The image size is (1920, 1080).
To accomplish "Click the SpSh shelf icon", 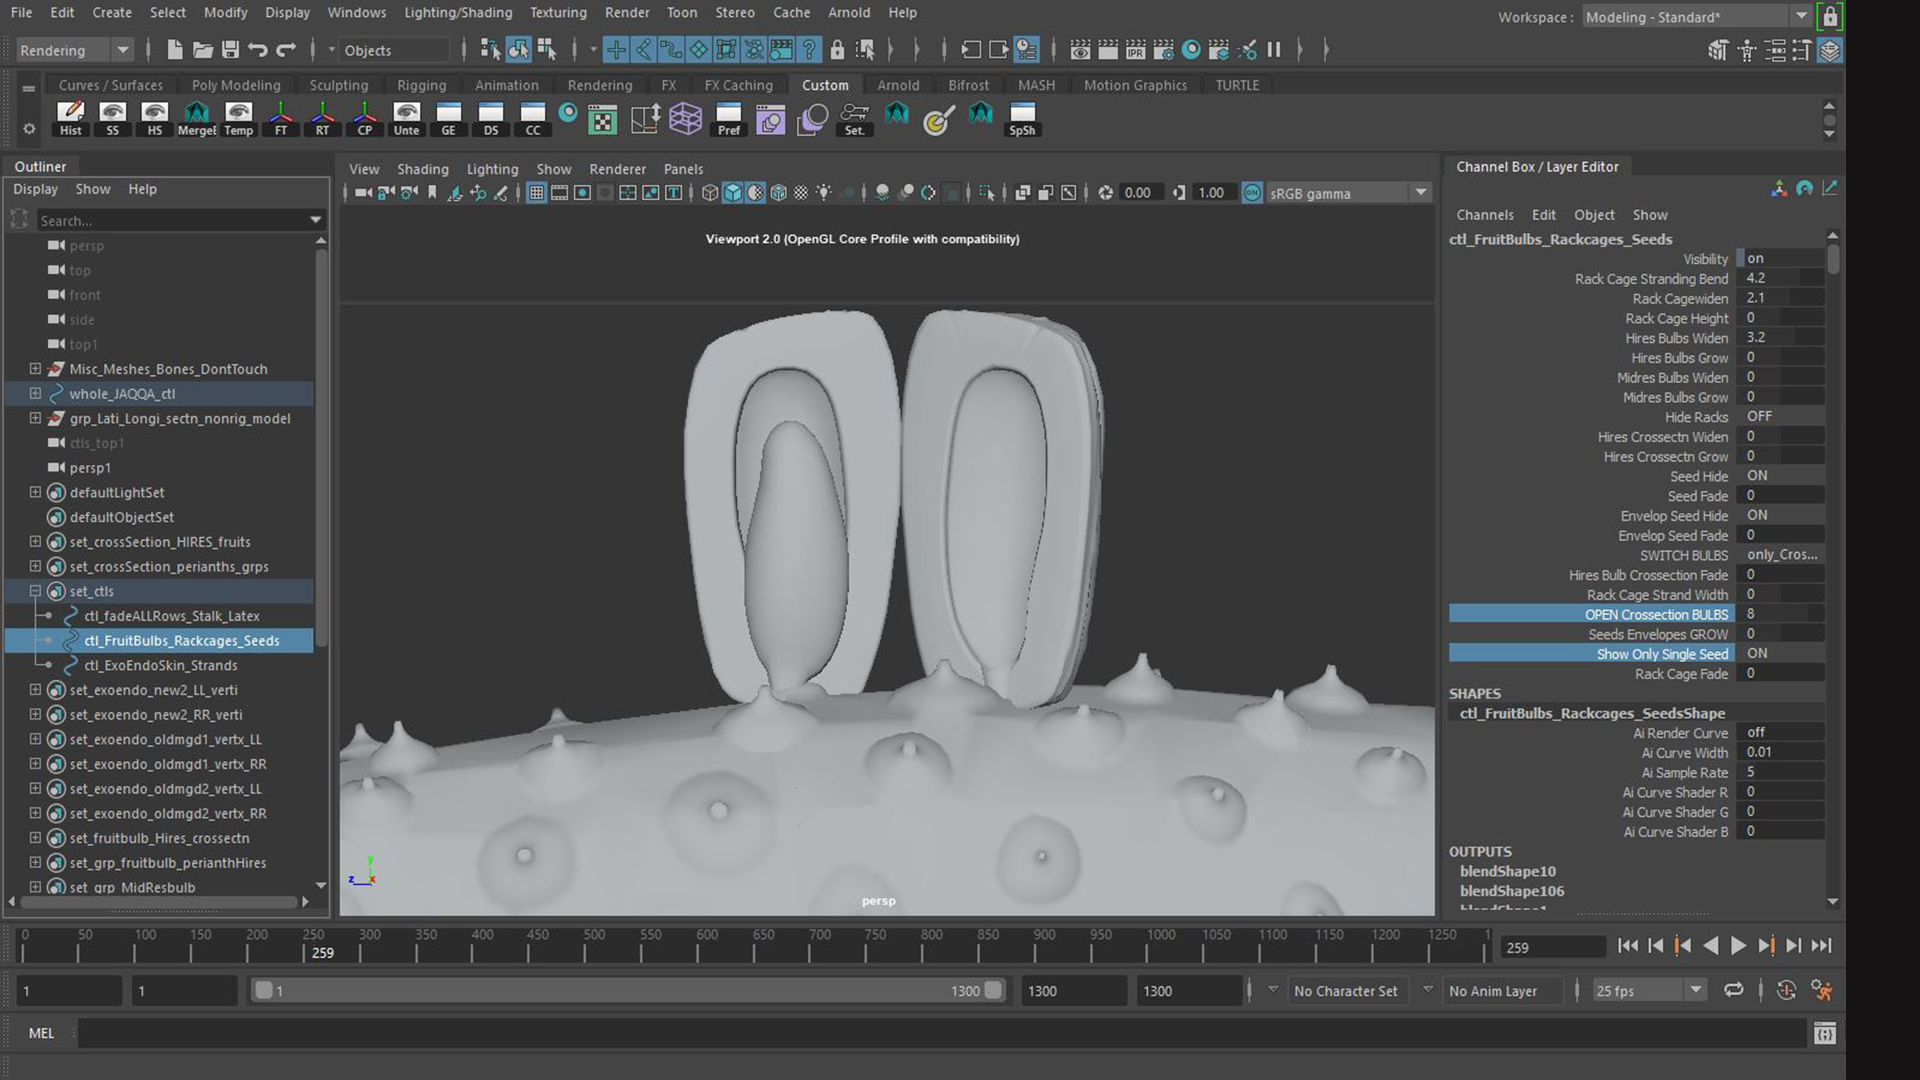I will tap(1022, 117).
